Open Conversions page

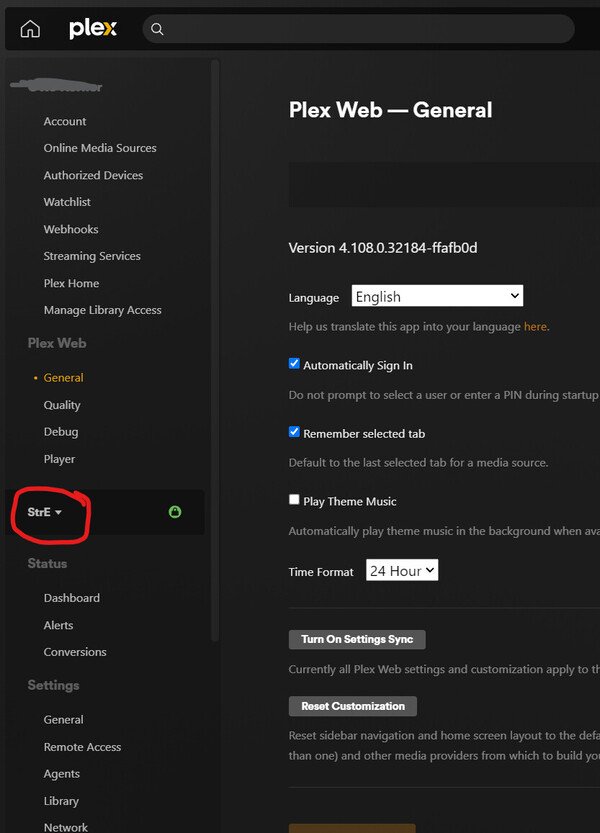(75, 652)
